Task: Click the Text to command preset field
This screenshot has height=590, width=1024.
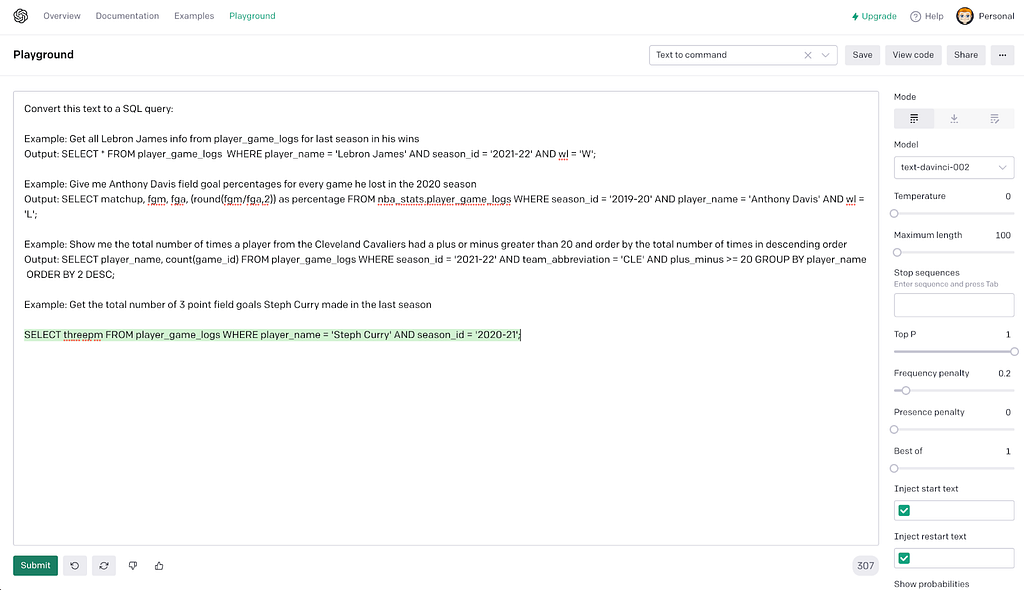Action: [x=743, y=55]
